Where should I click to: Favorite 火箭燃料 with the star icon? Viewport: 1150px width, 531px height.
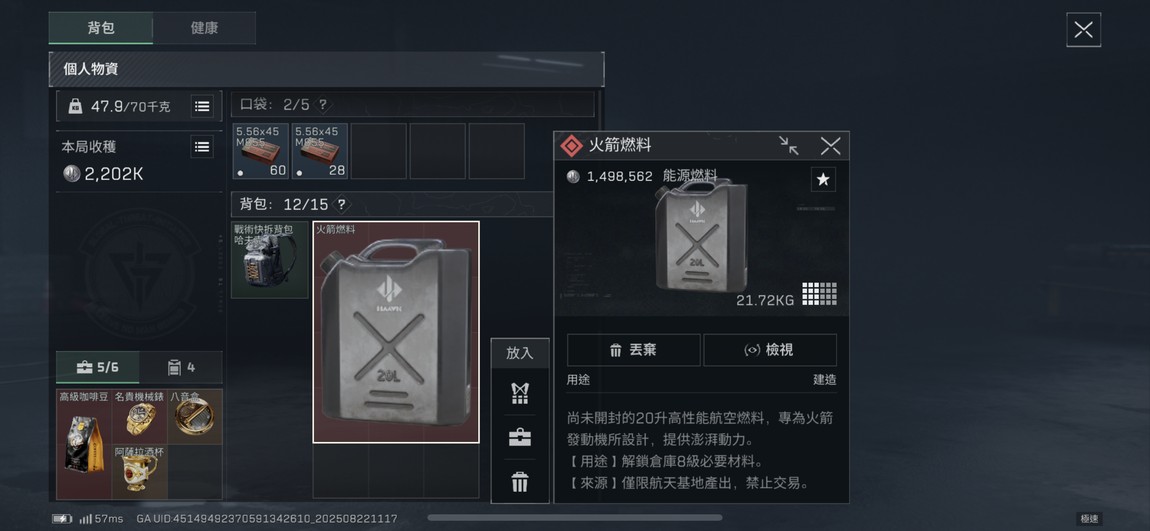823,180
